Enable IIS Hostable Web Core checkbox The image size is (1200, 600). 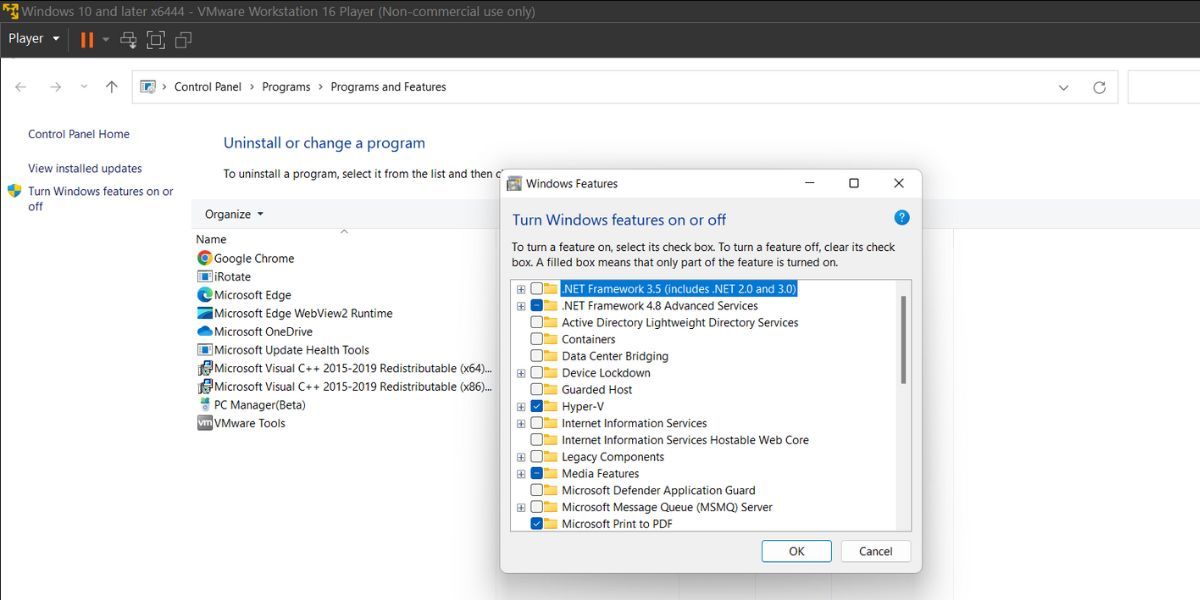537,440
